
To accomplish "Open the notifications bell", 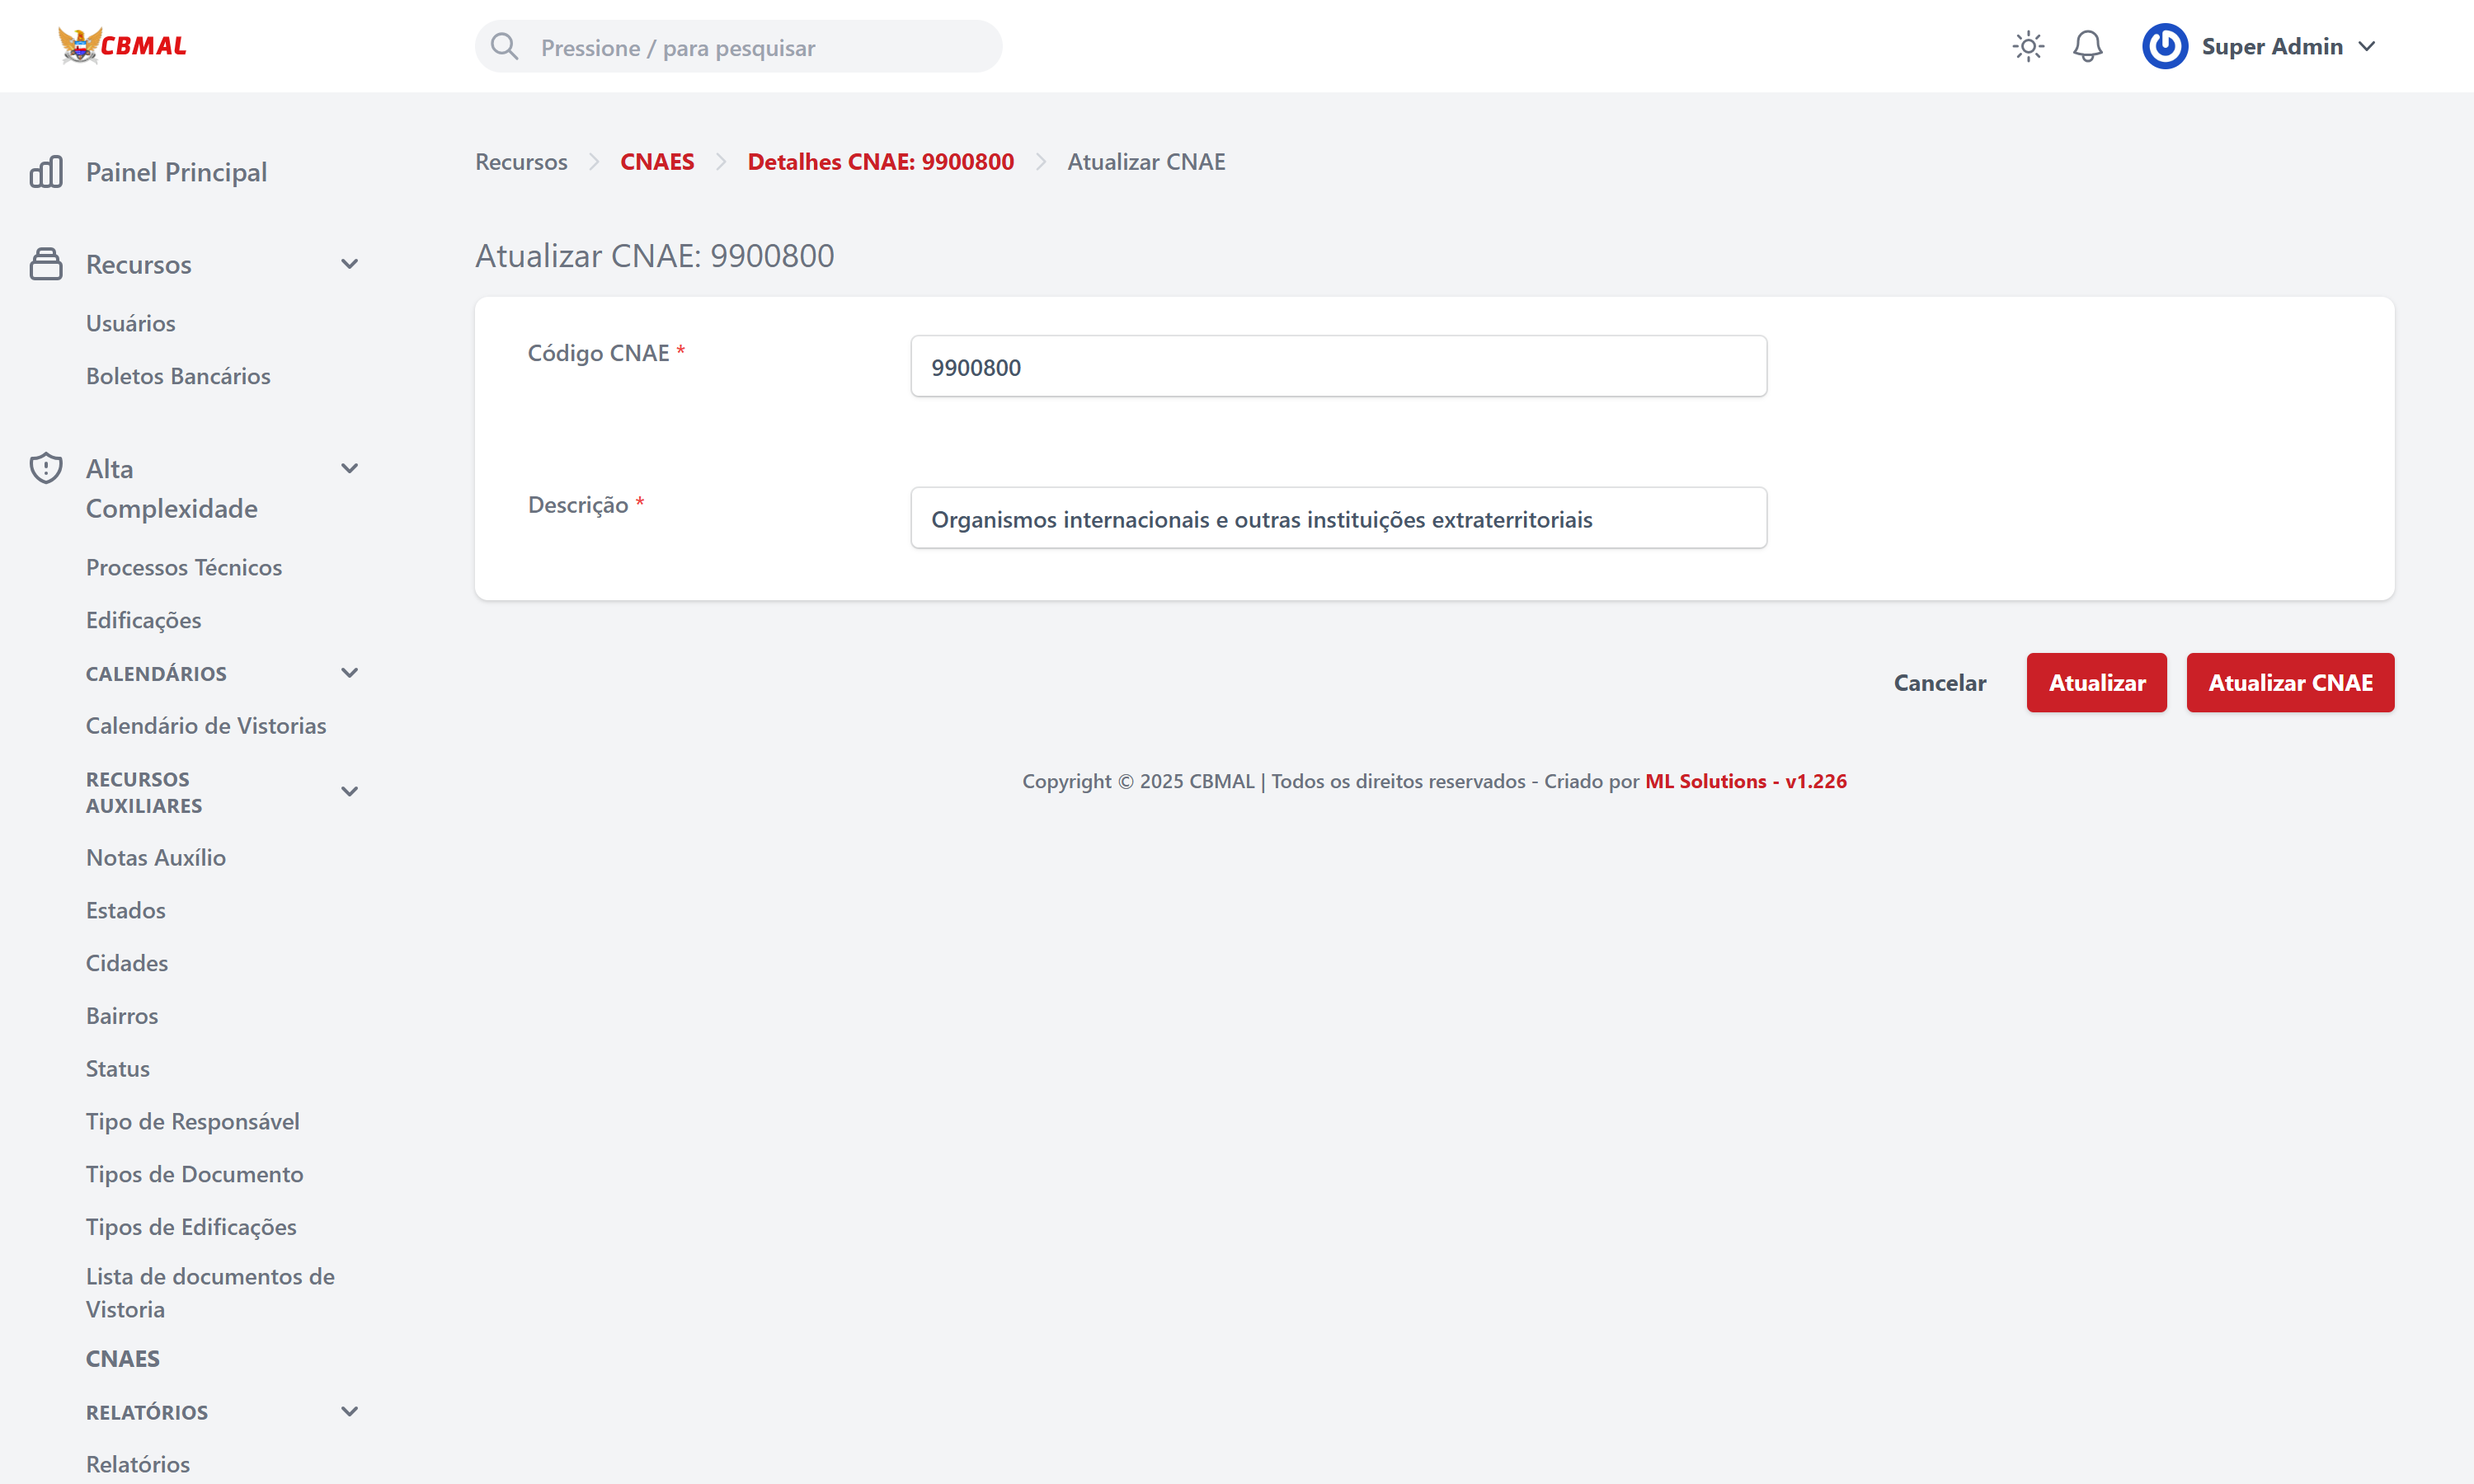I will [2087, 47].
